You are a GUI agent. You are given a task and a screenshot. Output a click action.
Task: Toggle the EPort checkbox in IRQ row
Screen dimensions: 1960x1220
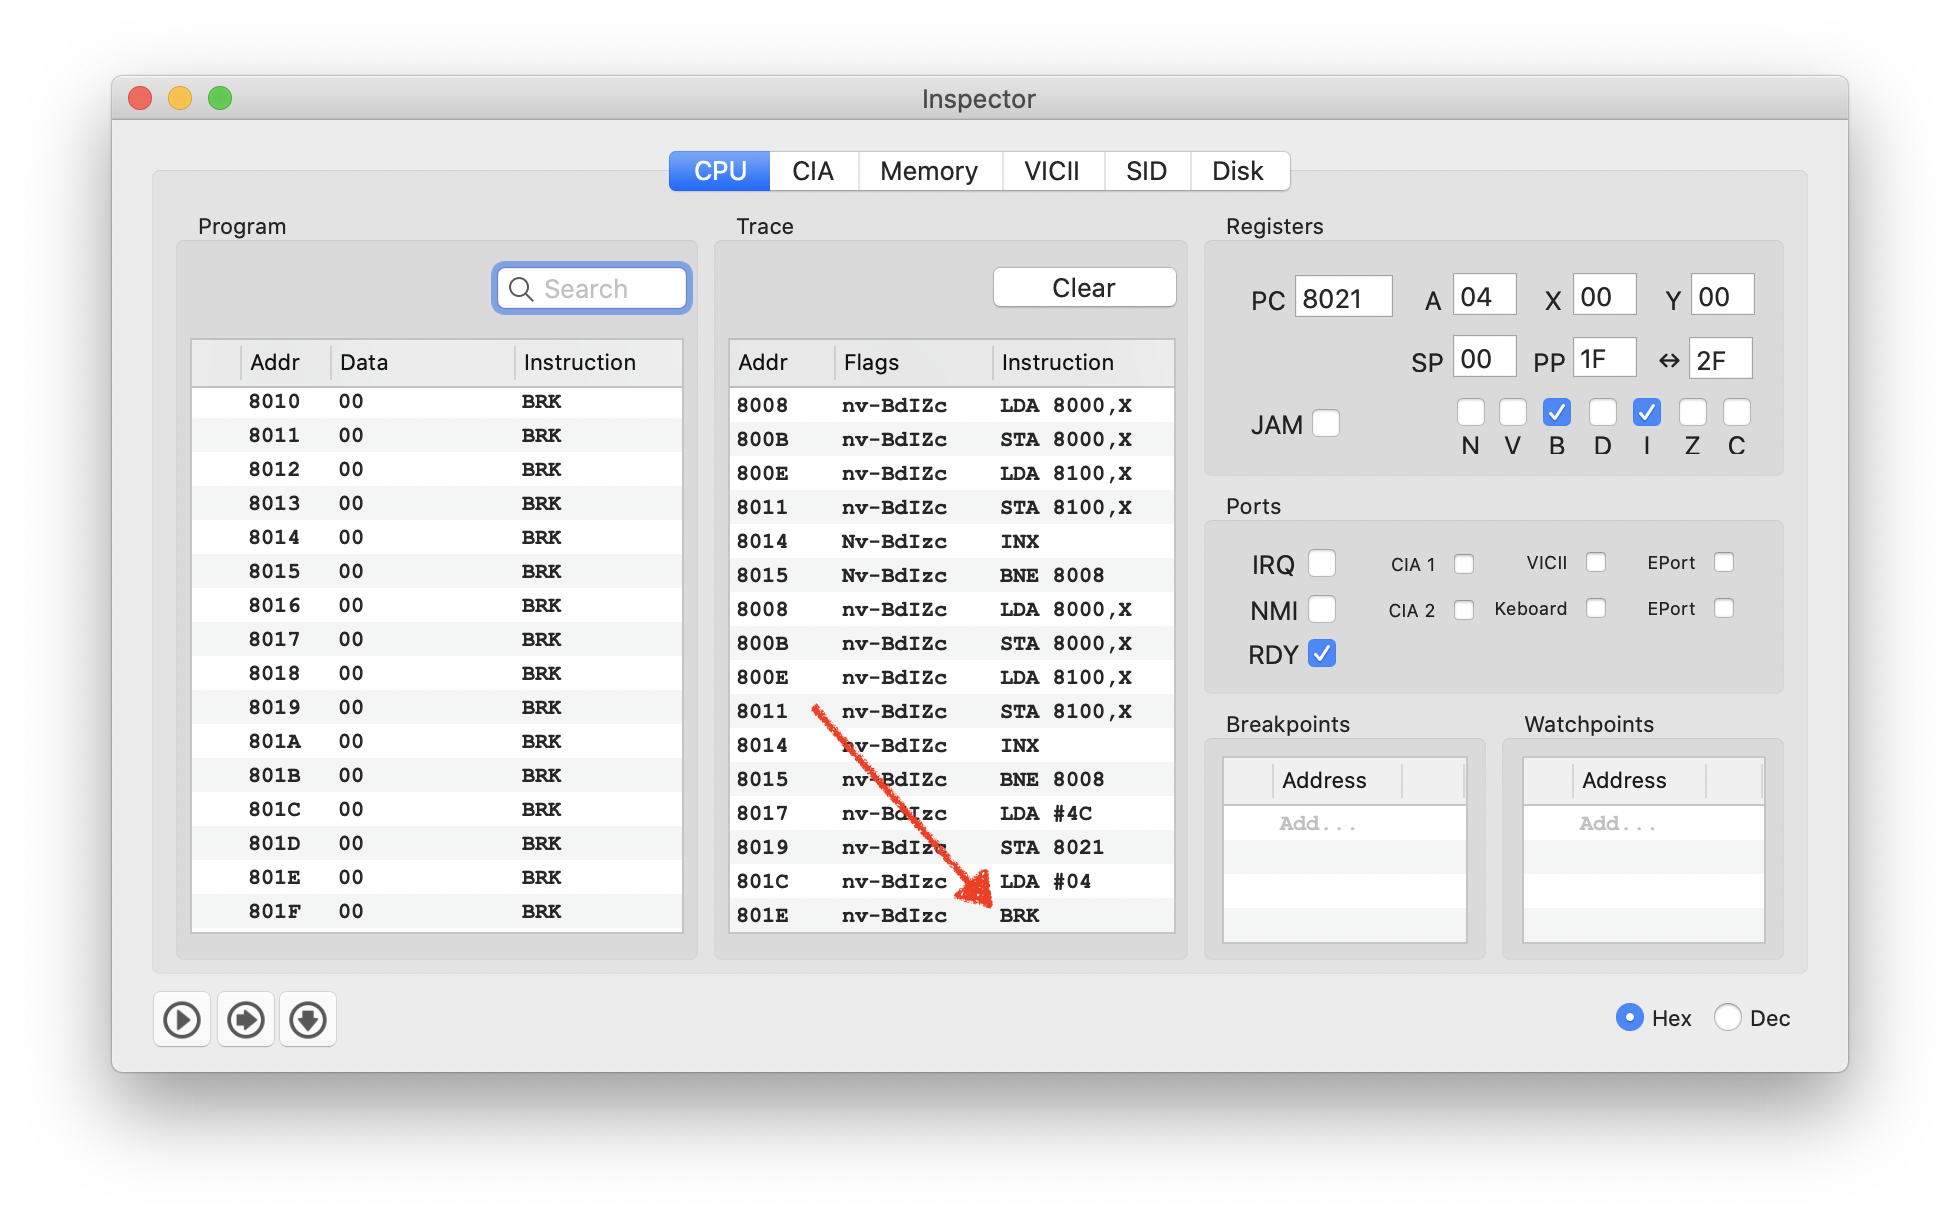tap(1724, 562)
